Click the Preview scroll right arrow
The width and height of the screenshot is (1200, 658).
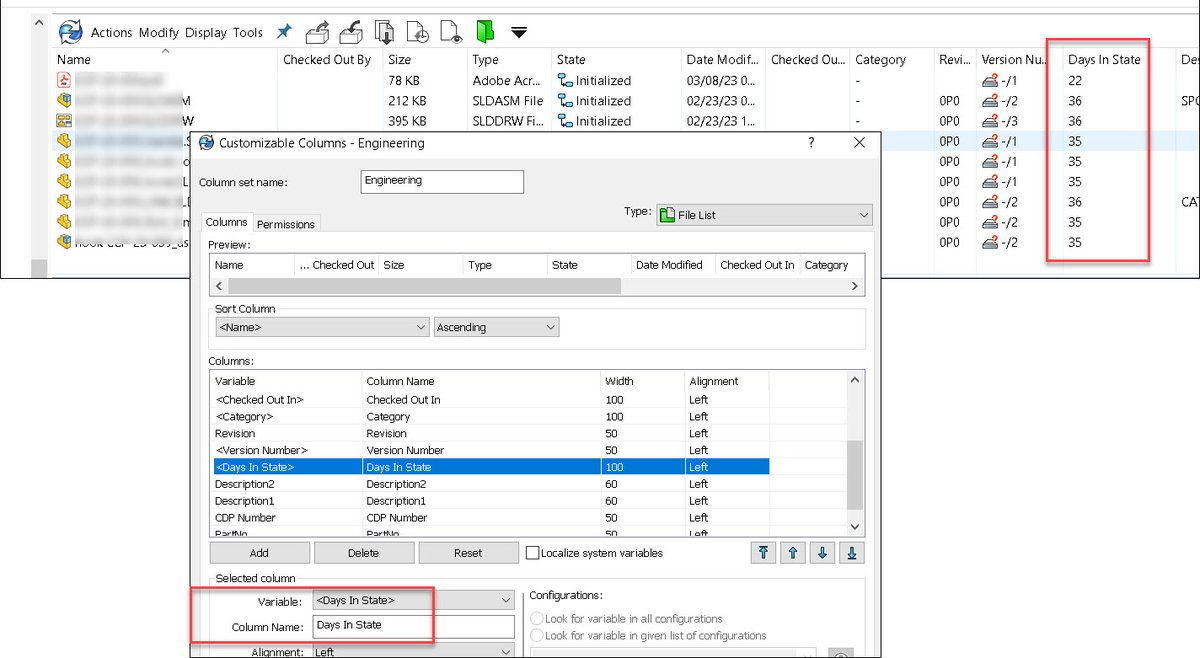tap(854, 286)
